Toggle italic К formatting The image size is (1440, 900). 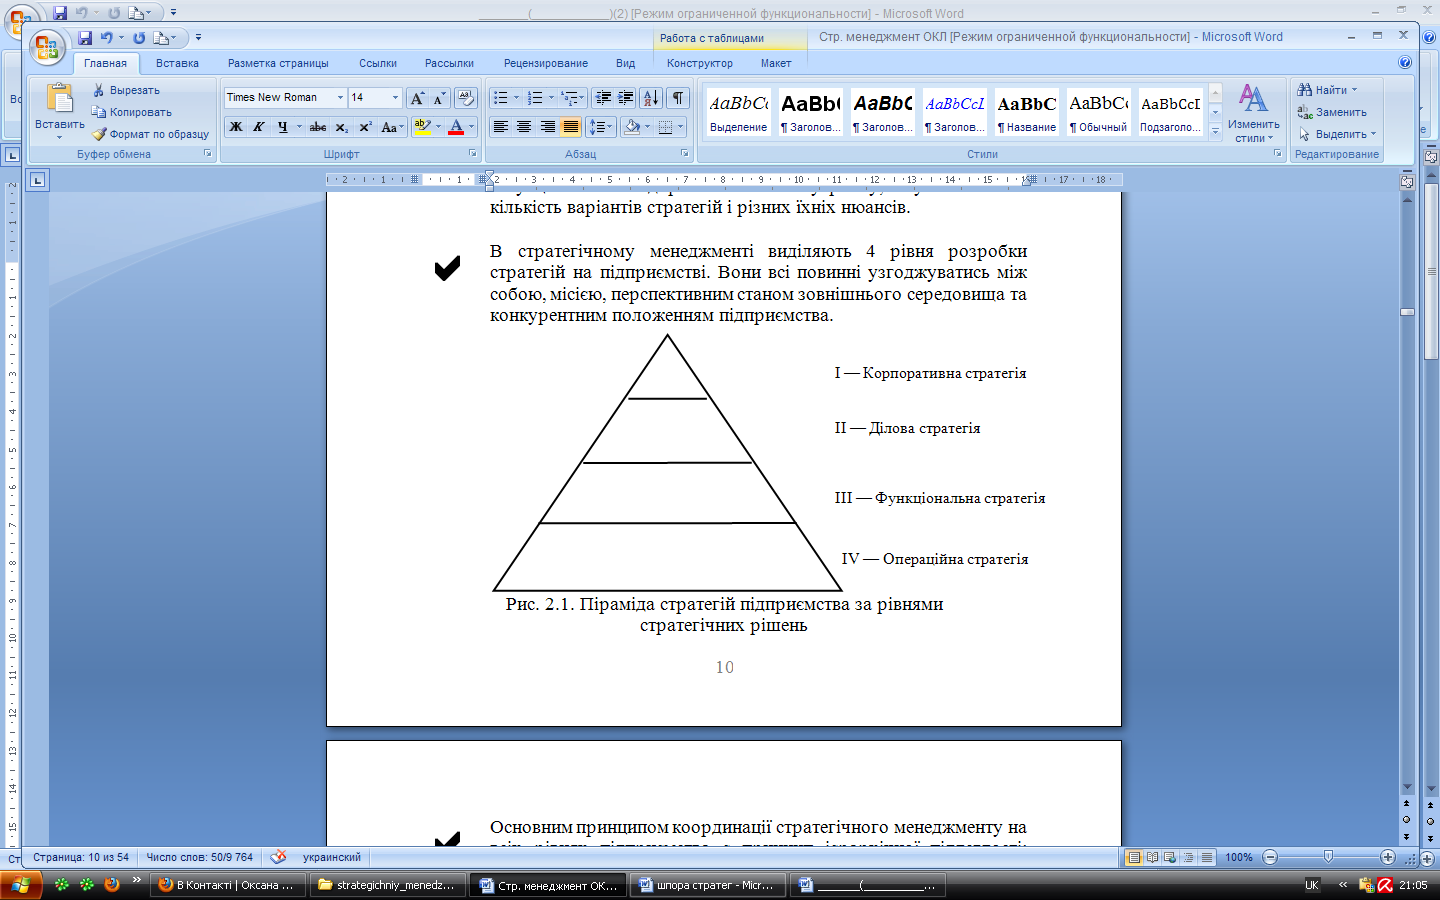point(259,127)
